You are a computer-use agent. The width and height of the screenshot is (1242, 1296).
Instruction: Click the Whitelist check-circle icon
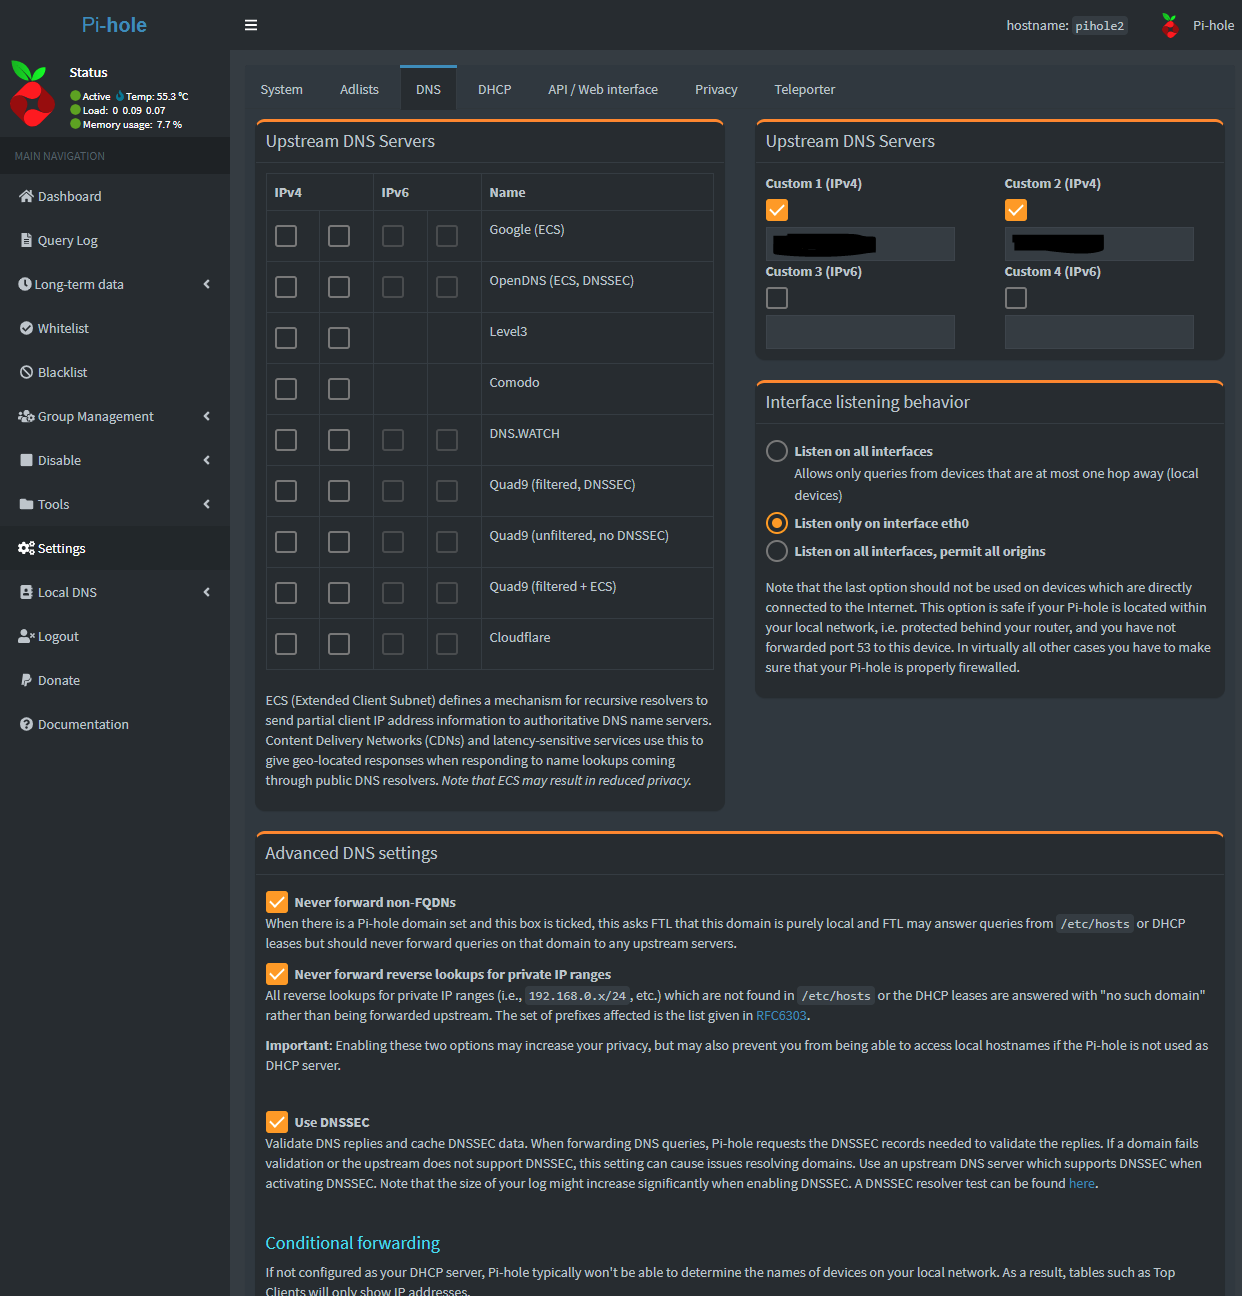(x=26, y=328)
